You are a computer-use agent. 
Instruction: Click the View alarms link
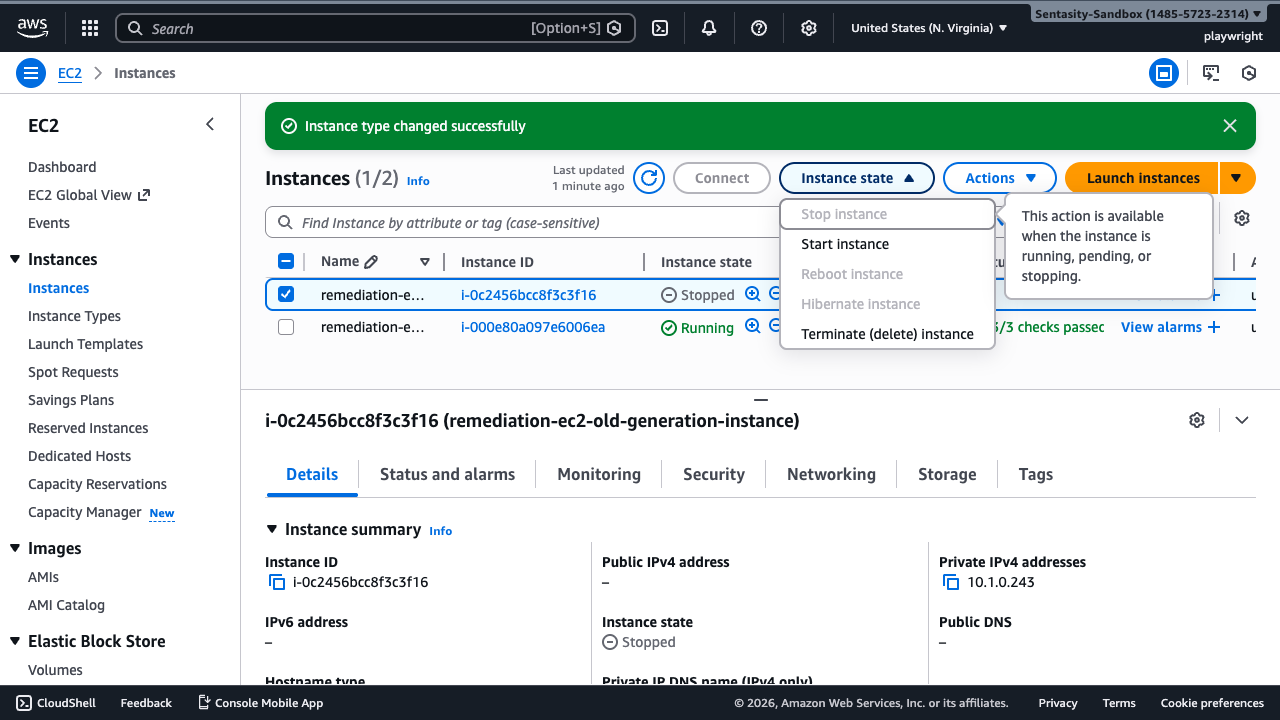[1163, 327]
